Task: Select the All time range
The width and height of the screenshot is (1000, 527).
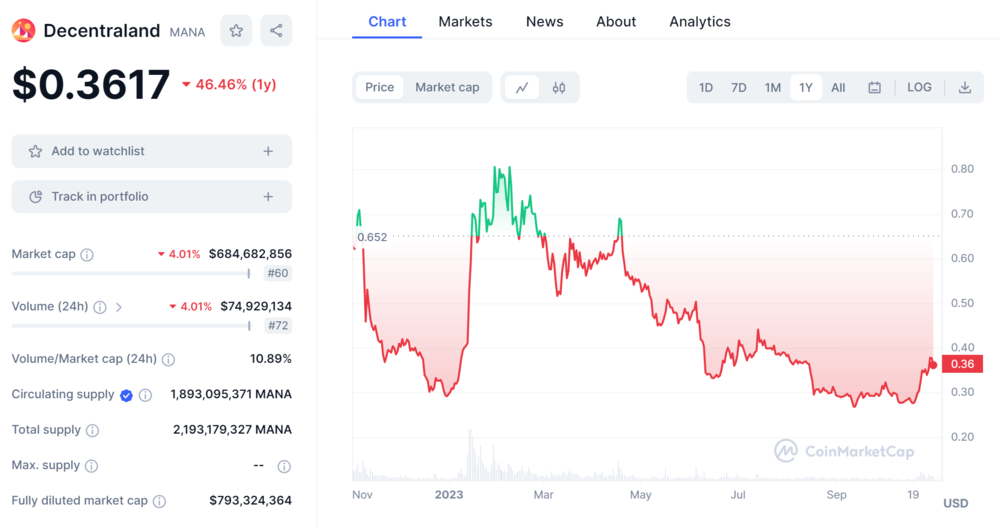Action: click(x=838, y=88)
